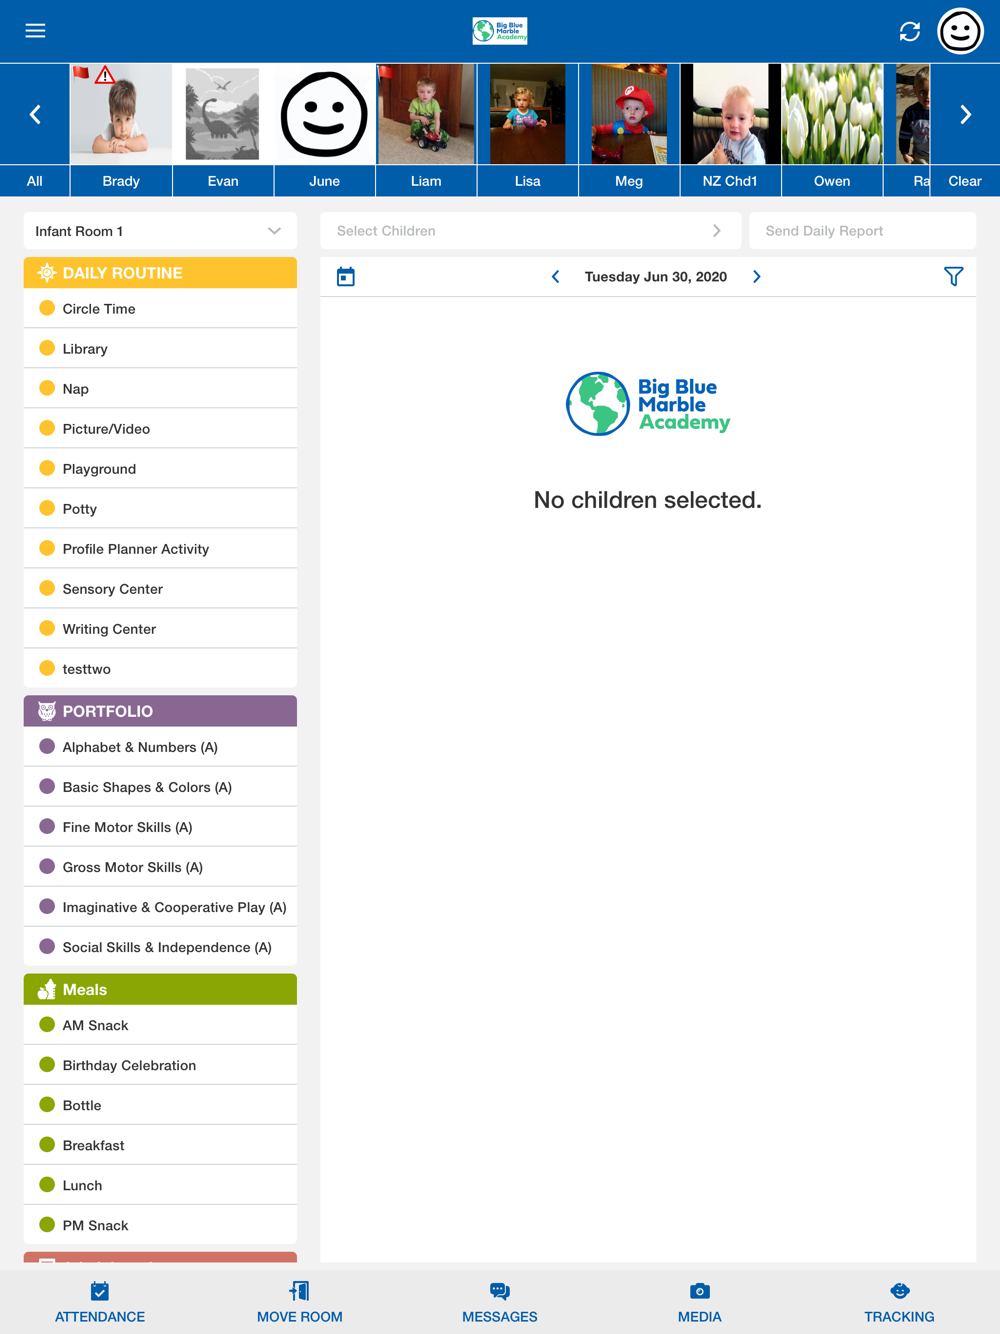
Task: Click Send Daily Report
Action: tap(862, 231)
